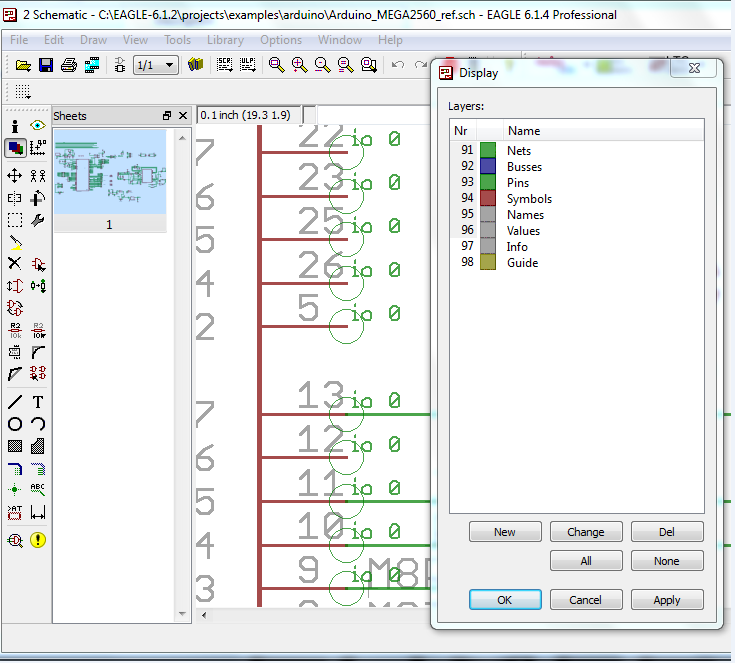
Task: Click the Print icon in toolbar
Action: [68, 65]
